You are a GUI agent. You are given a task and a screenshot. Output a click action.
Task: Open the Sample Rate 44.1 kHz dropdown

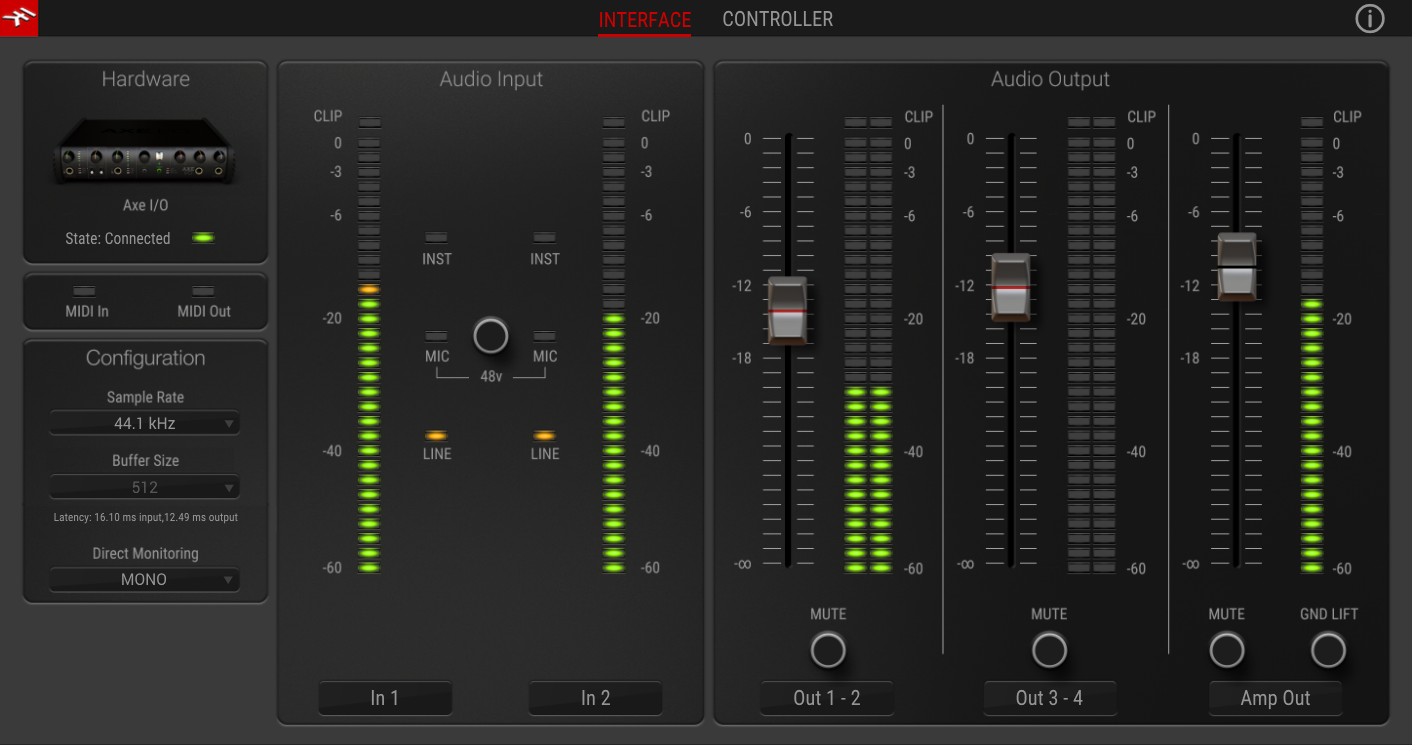145,424
